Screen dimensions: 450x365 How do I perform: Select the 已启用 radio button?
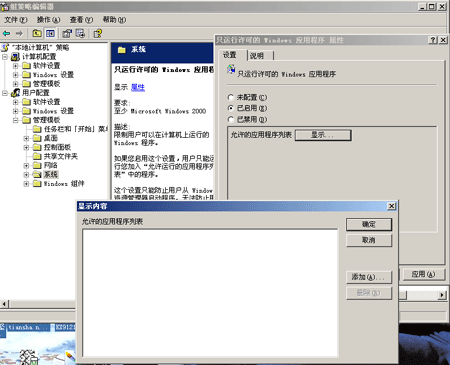coord(230,108)
